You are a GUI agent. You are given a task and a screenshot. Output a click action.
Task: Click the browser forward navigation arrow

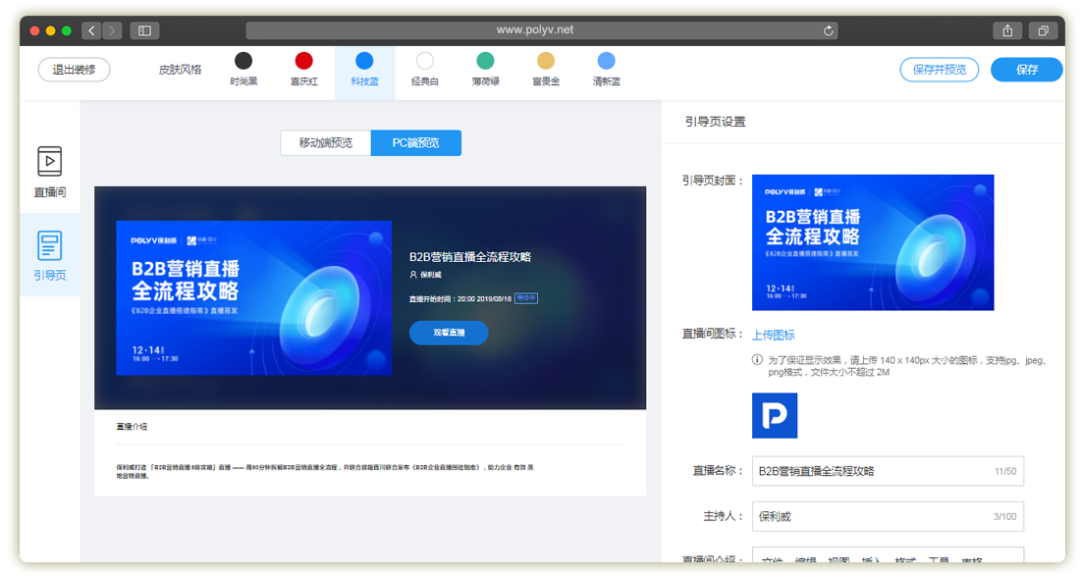111,30
